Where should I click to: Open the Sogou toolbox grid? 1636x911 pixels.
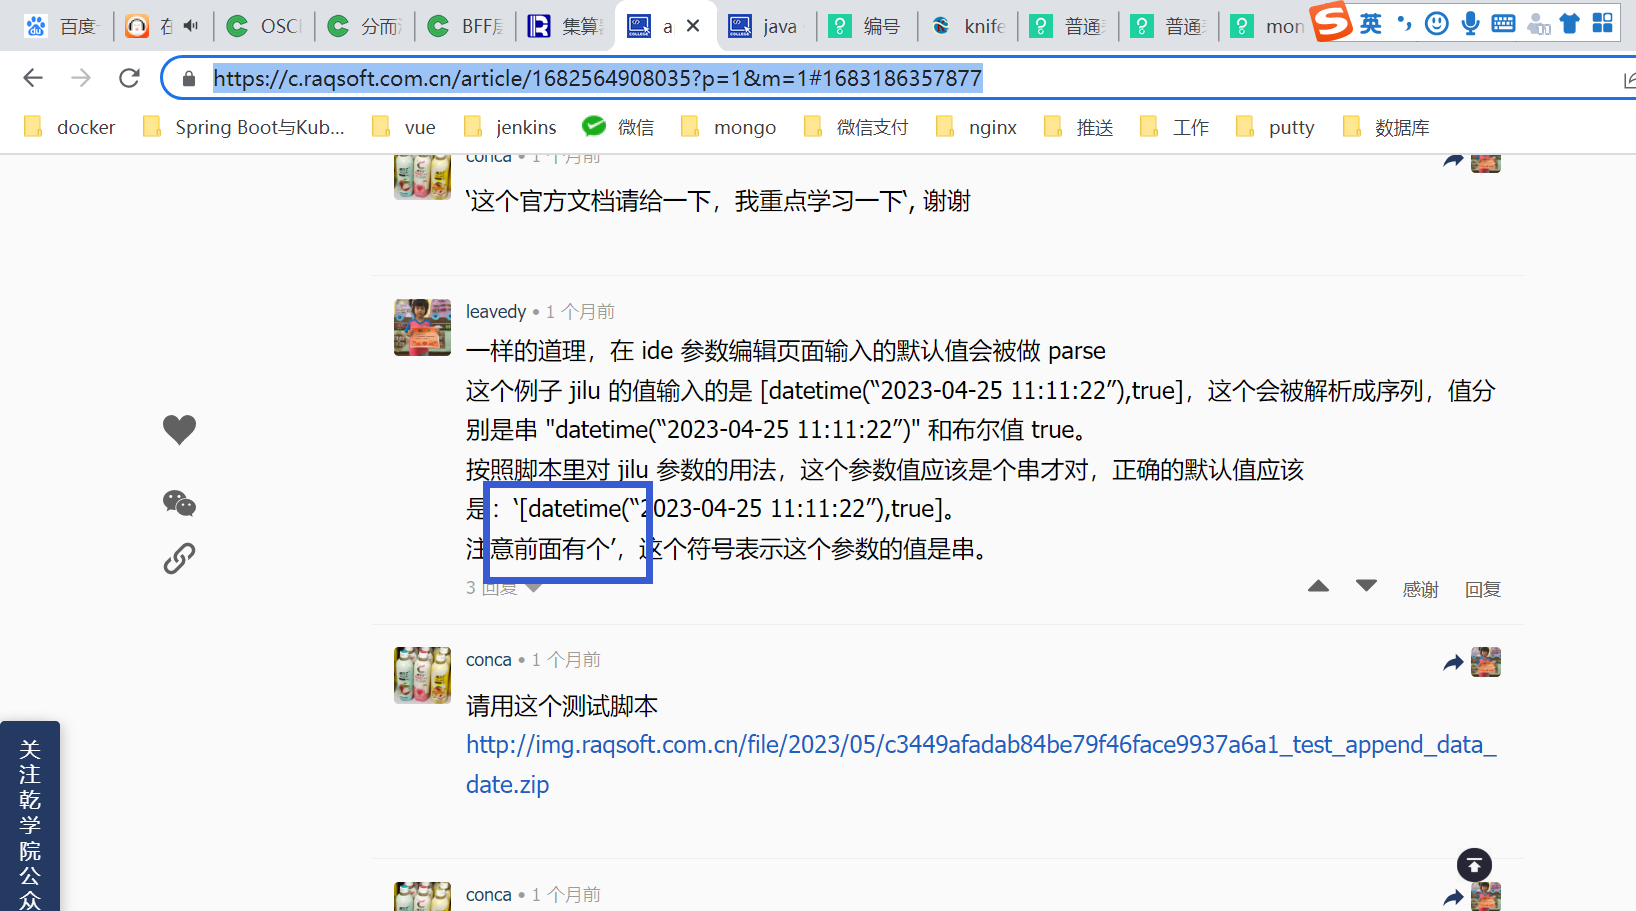1602,23
